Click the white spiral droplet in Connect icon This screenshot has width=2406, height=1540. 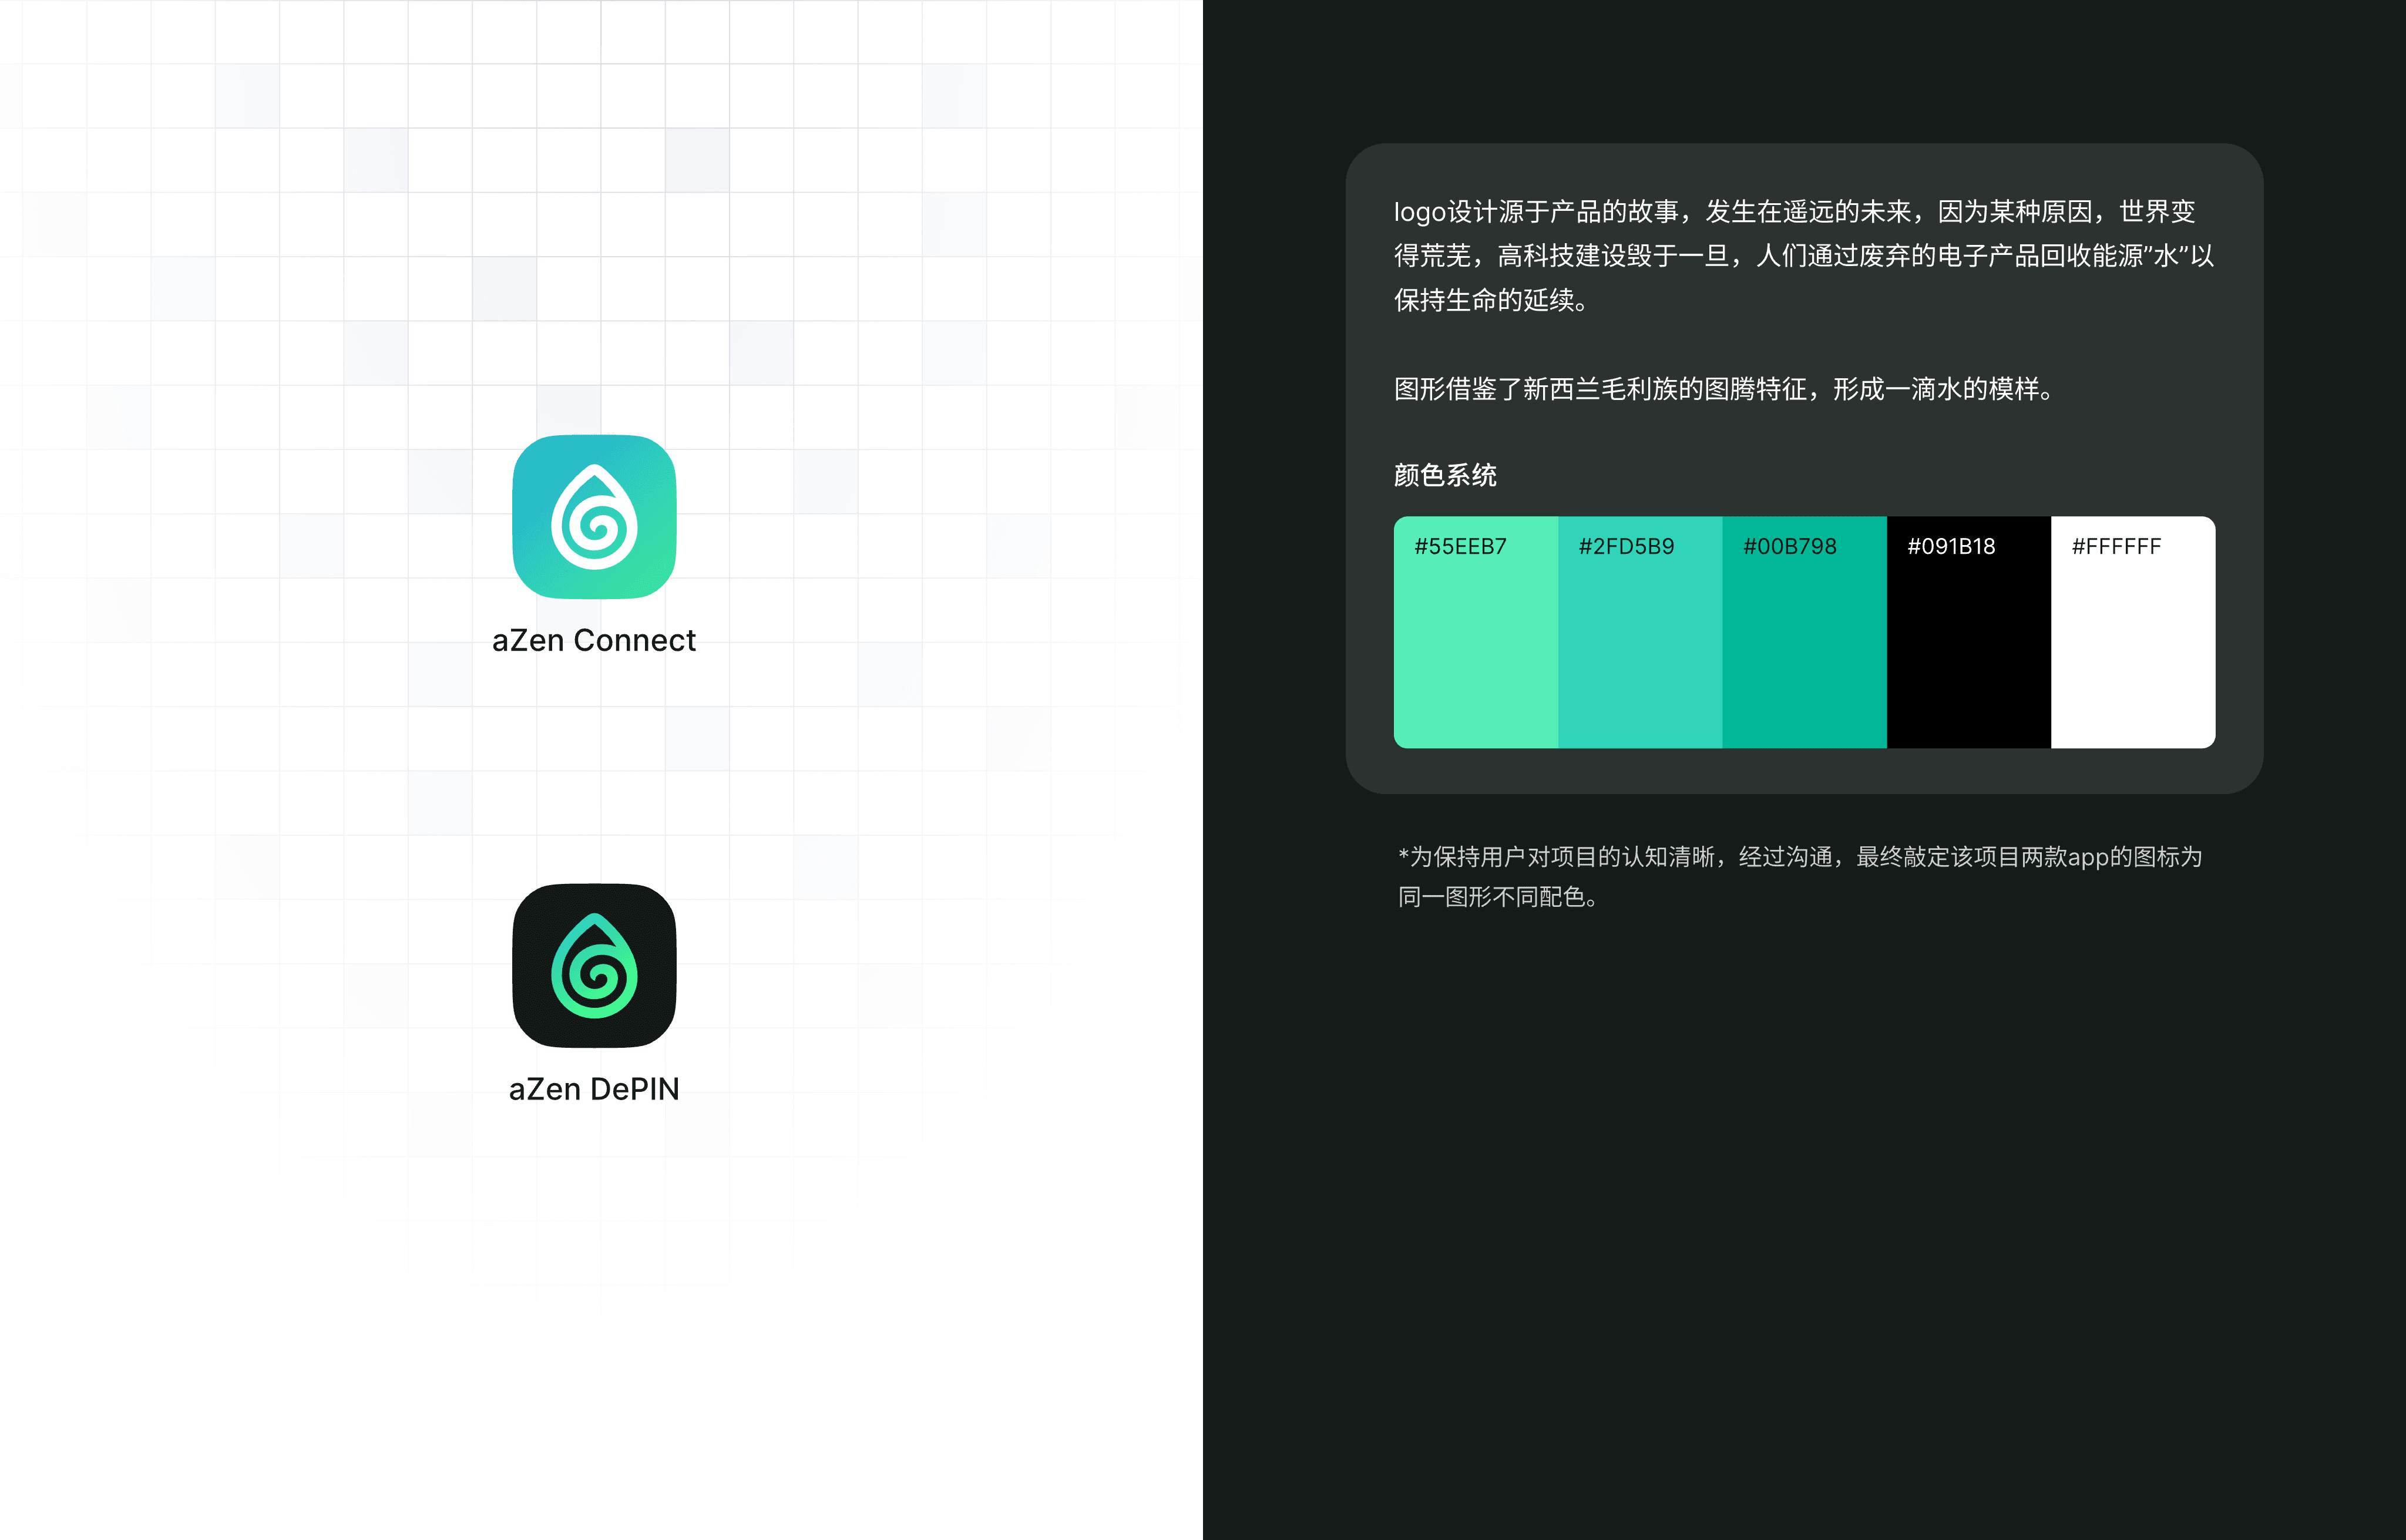point(594,518)
